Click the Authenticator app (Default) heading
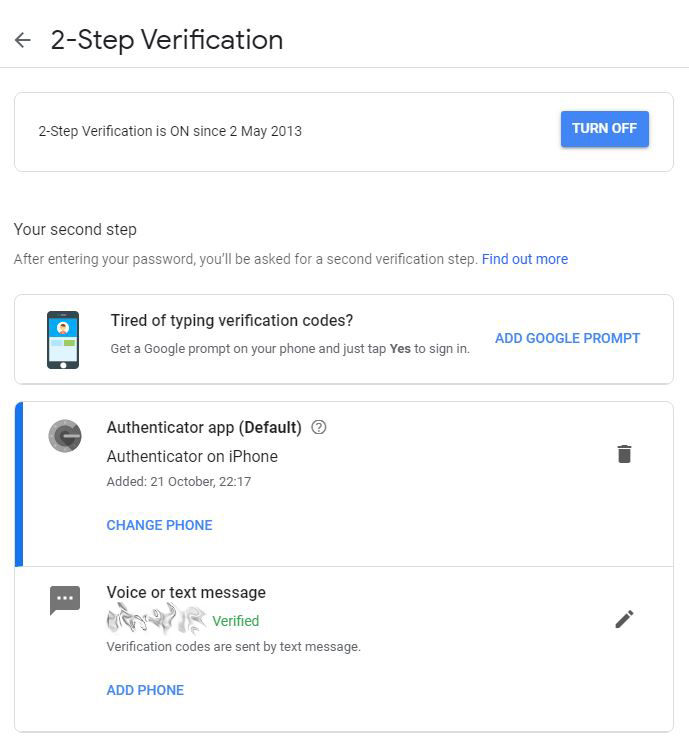689x748 pixels. [x=204, y=427]
